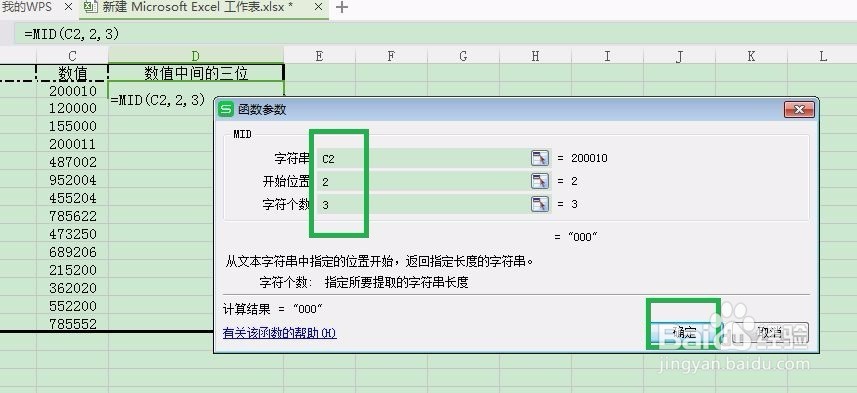Click cell containing 155000
The image size is (857, 393).
point(72,126)
